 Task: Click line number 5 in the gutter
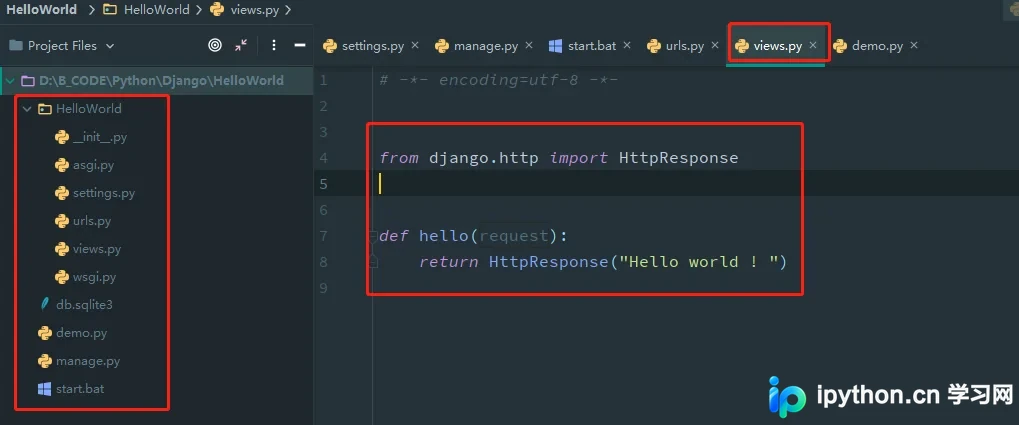point(324,184)
